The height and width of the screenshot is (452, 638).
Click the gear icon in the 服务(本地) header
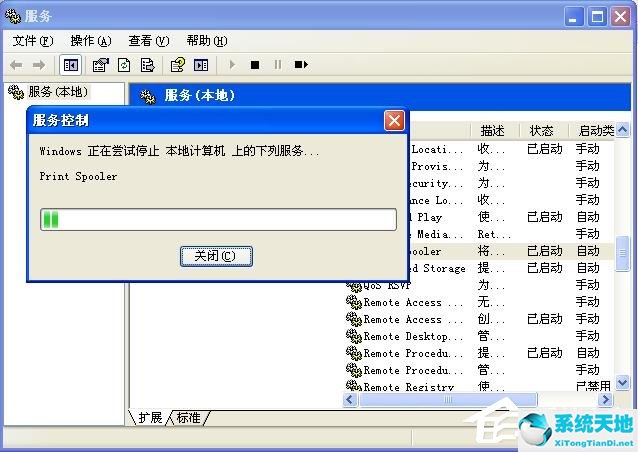(148, 96)
